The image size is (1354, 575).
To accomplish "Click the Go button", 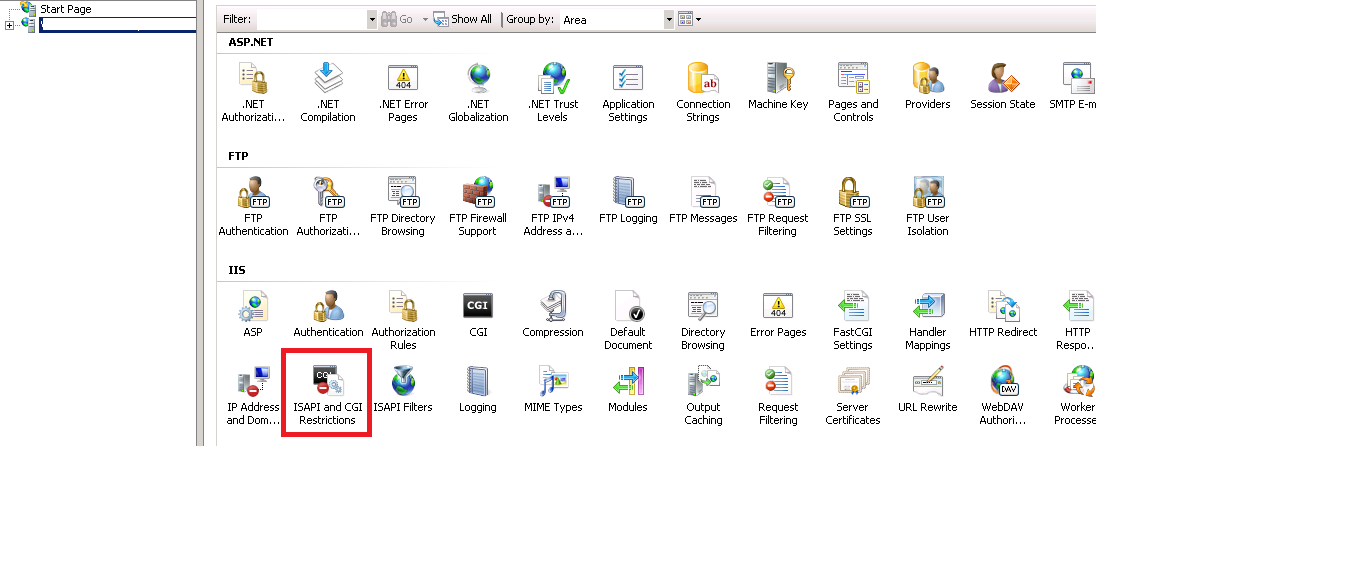I will [x=398, y=19].
